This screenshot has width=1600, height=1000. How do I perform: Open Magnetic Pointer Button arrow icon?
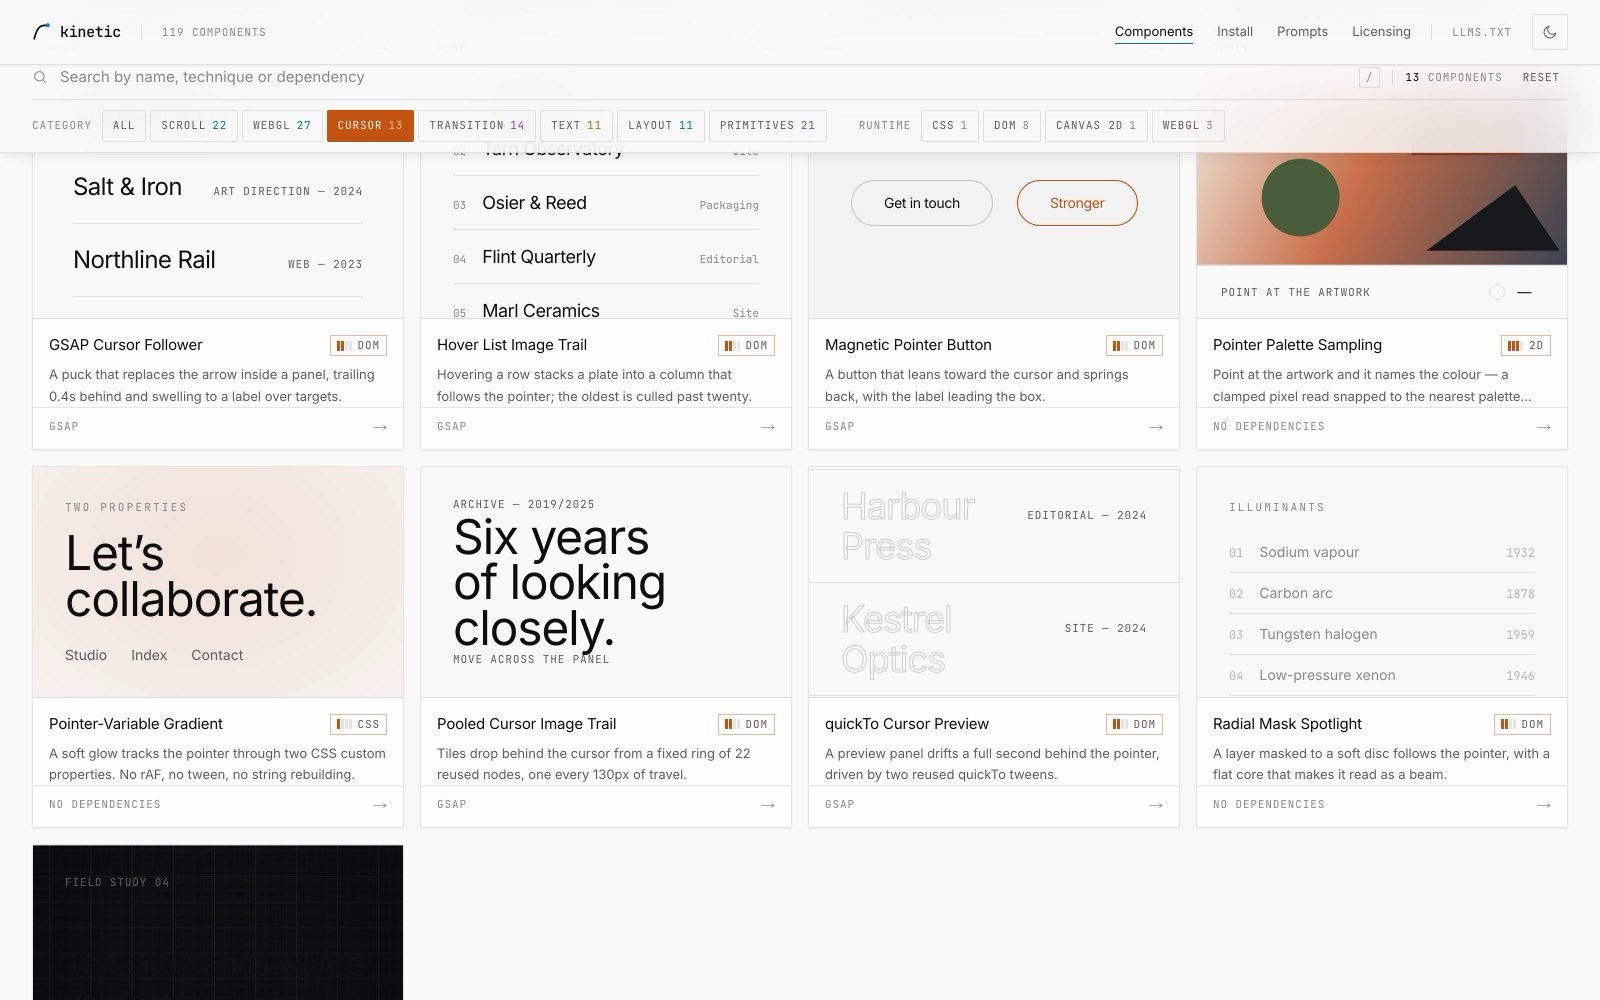tap(1156, 427)
